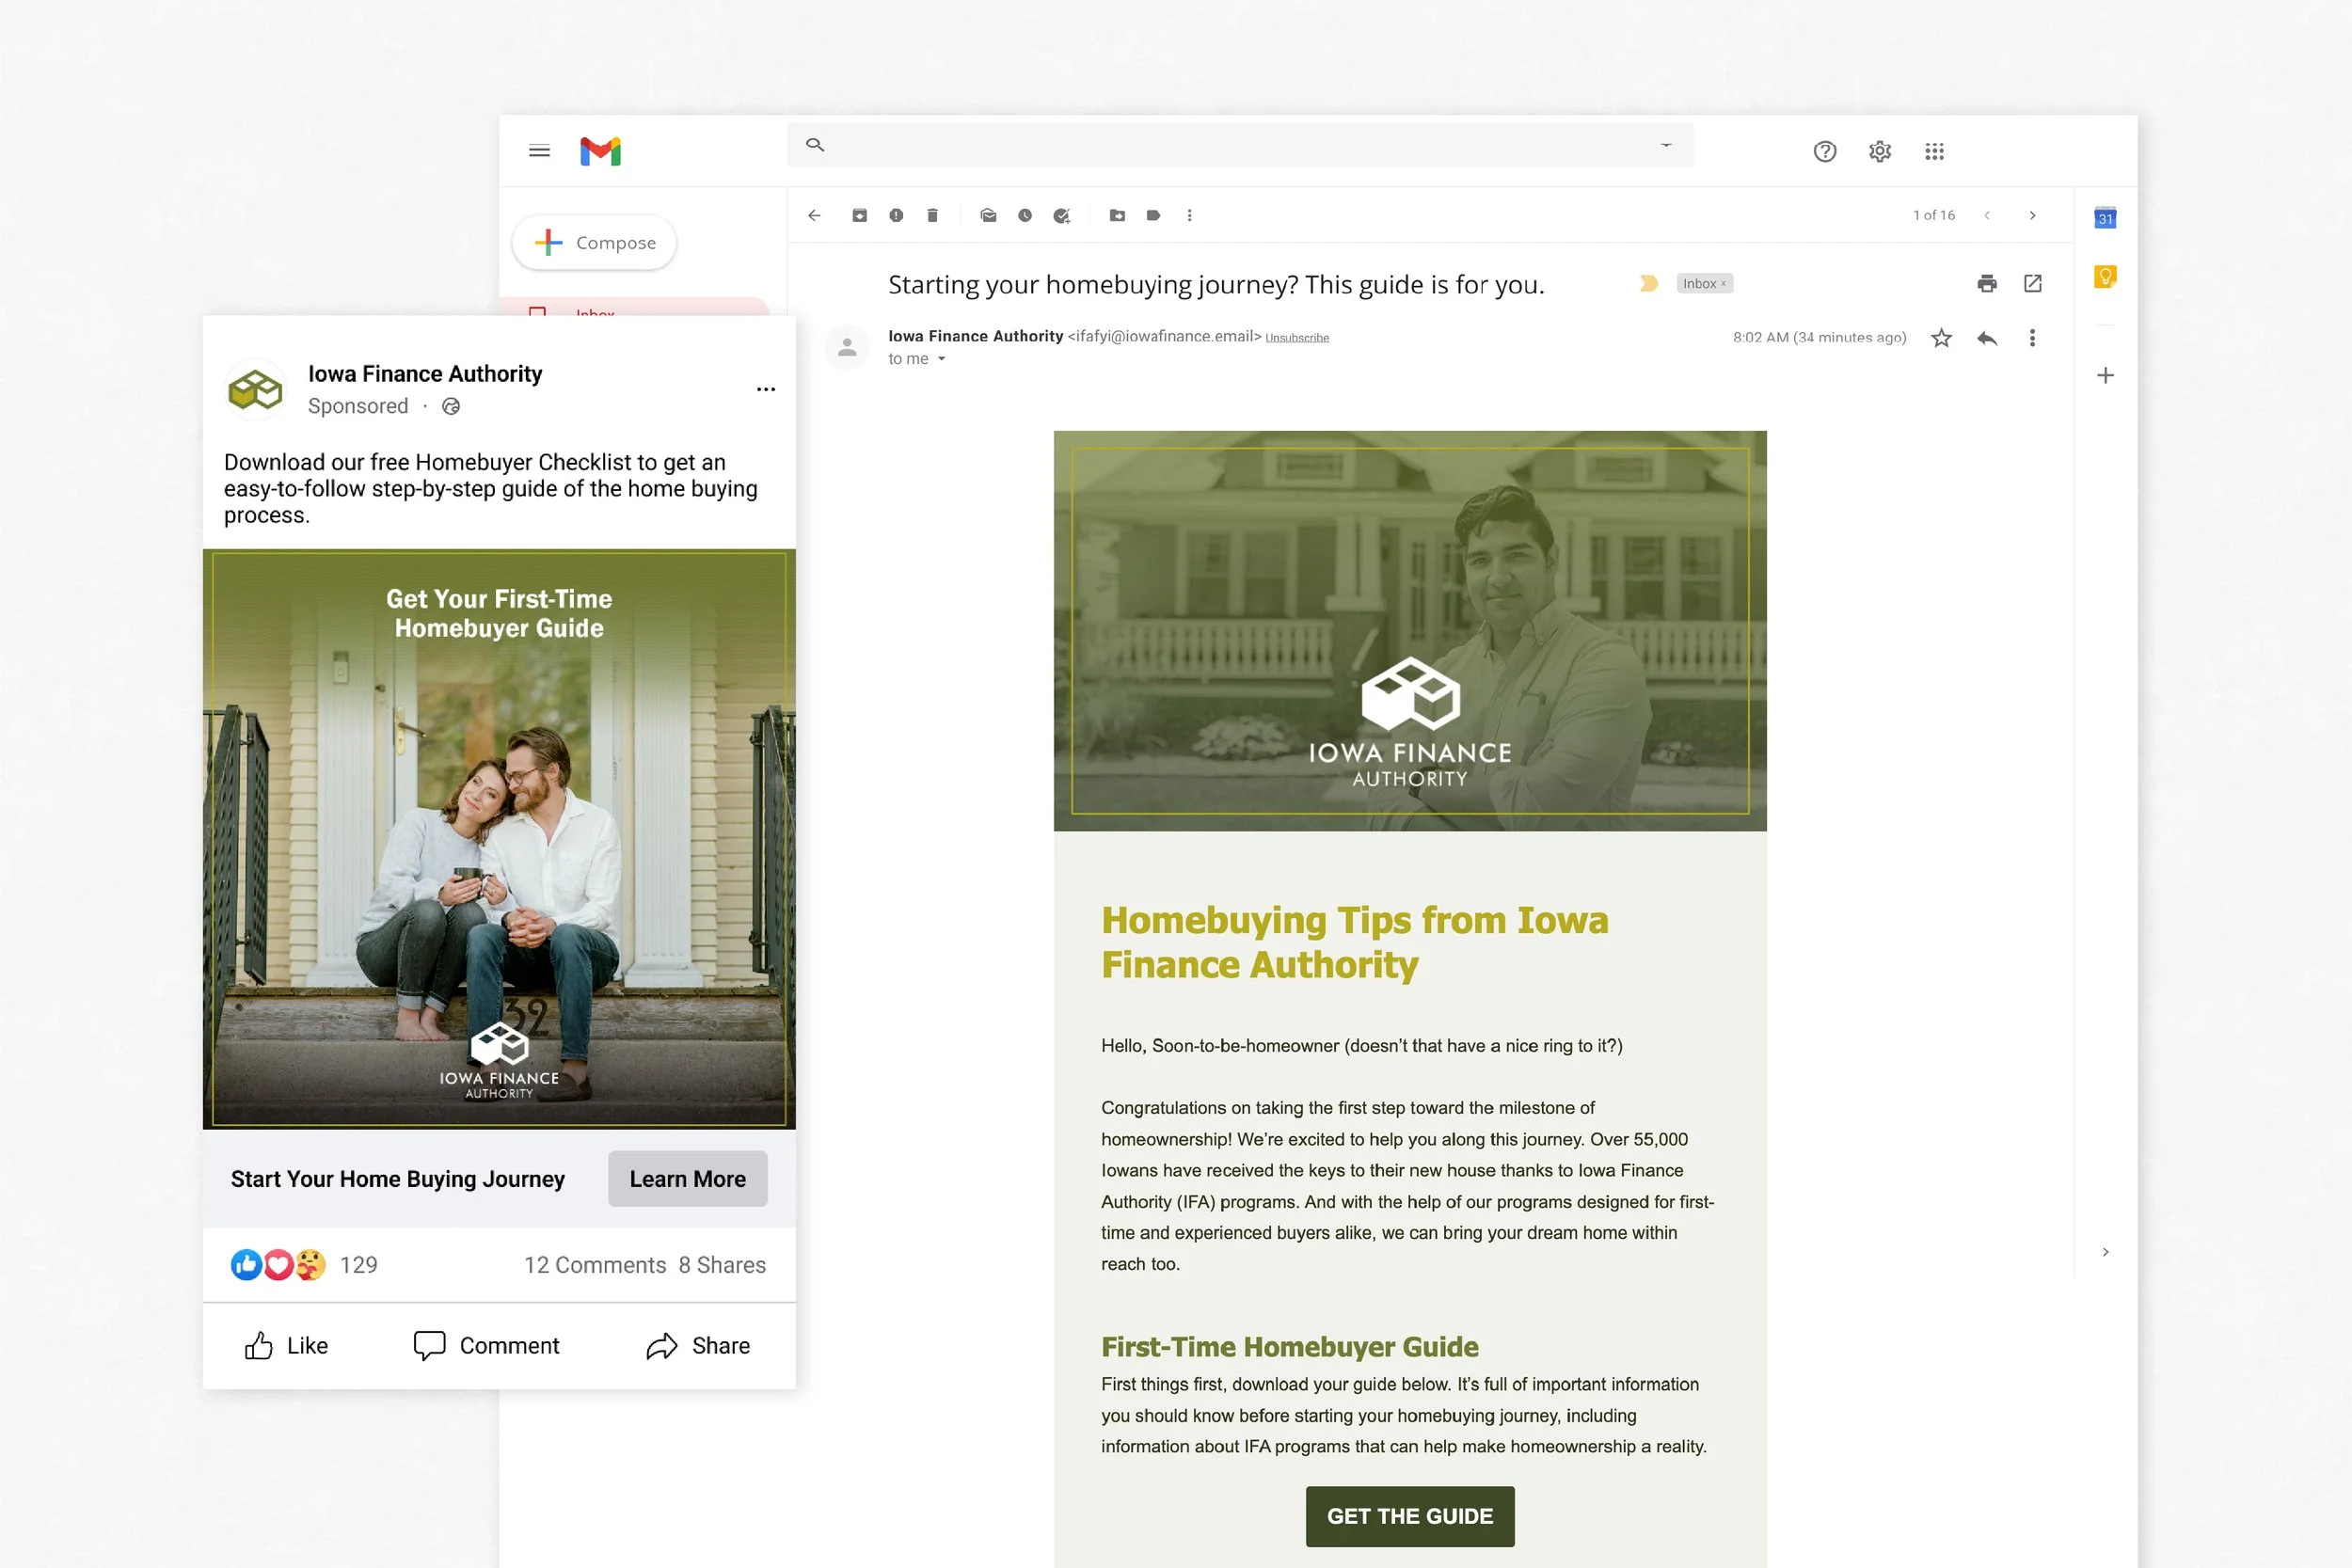Click email header banner image
2352x1568 pixels.
[x=1410, y=631]
